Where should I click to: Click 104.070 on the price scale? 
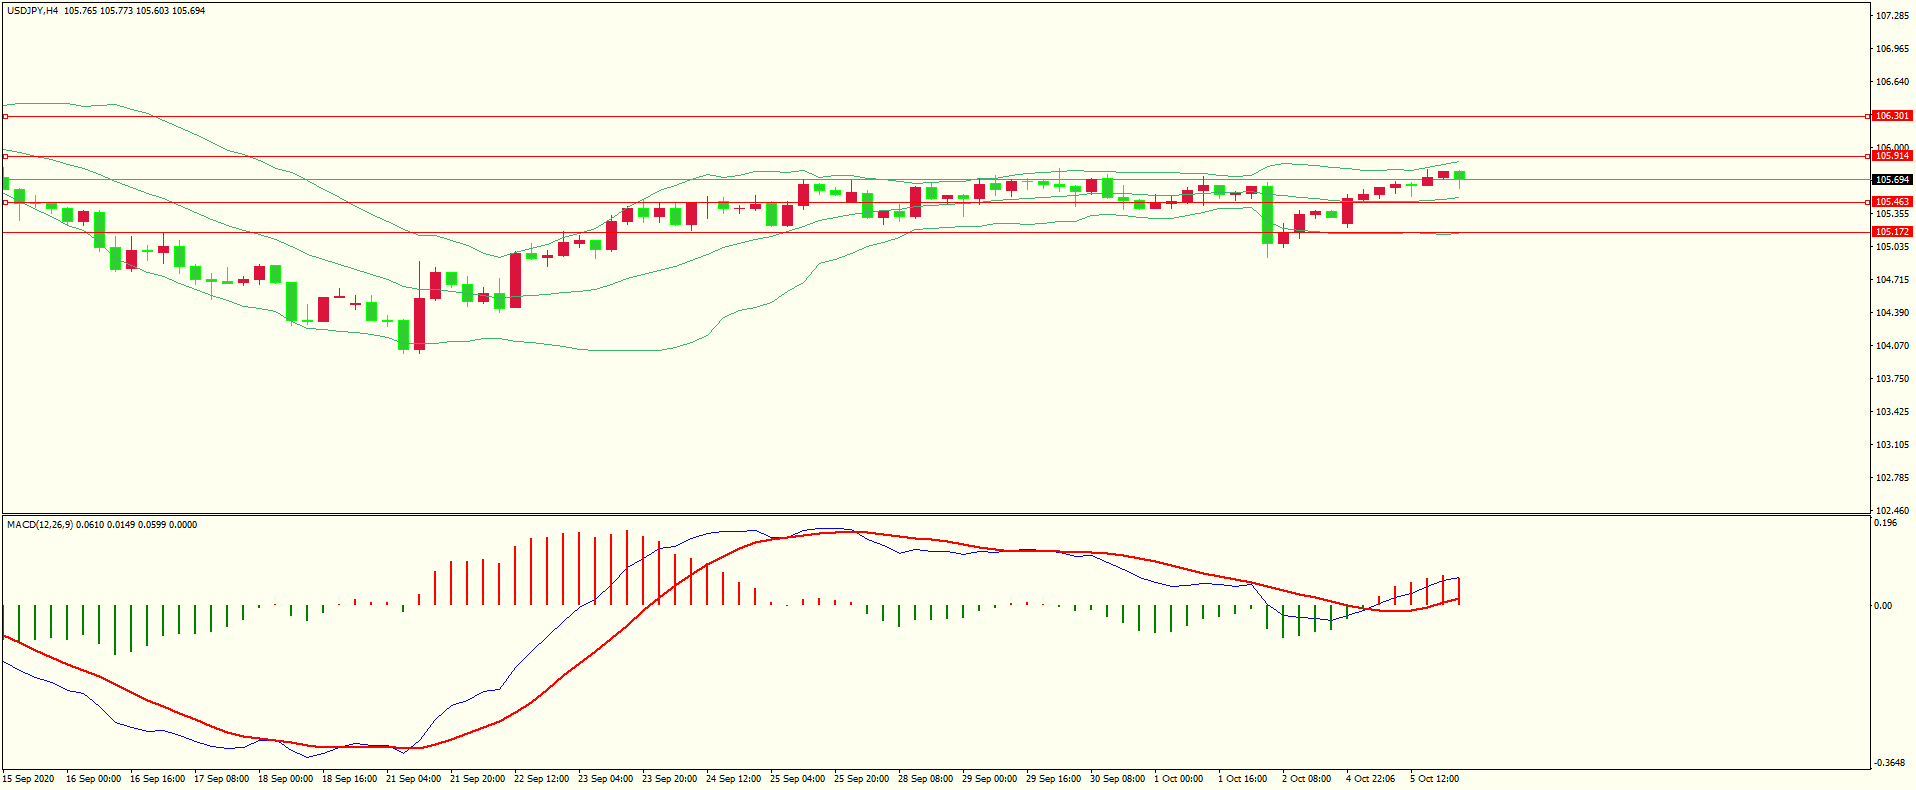[1892, 346]
